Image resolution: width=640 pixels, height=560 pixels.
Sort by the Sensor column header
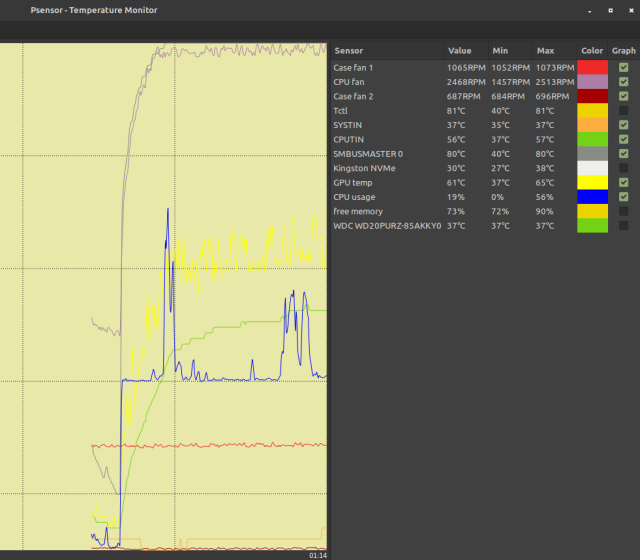pos(349,50)
